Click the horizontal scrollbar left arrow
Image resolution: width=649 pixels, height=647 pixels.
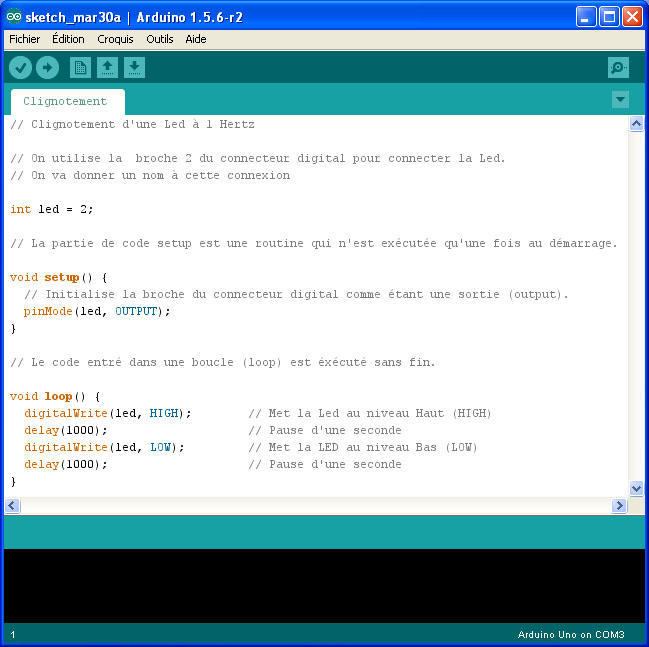point(12,506)
